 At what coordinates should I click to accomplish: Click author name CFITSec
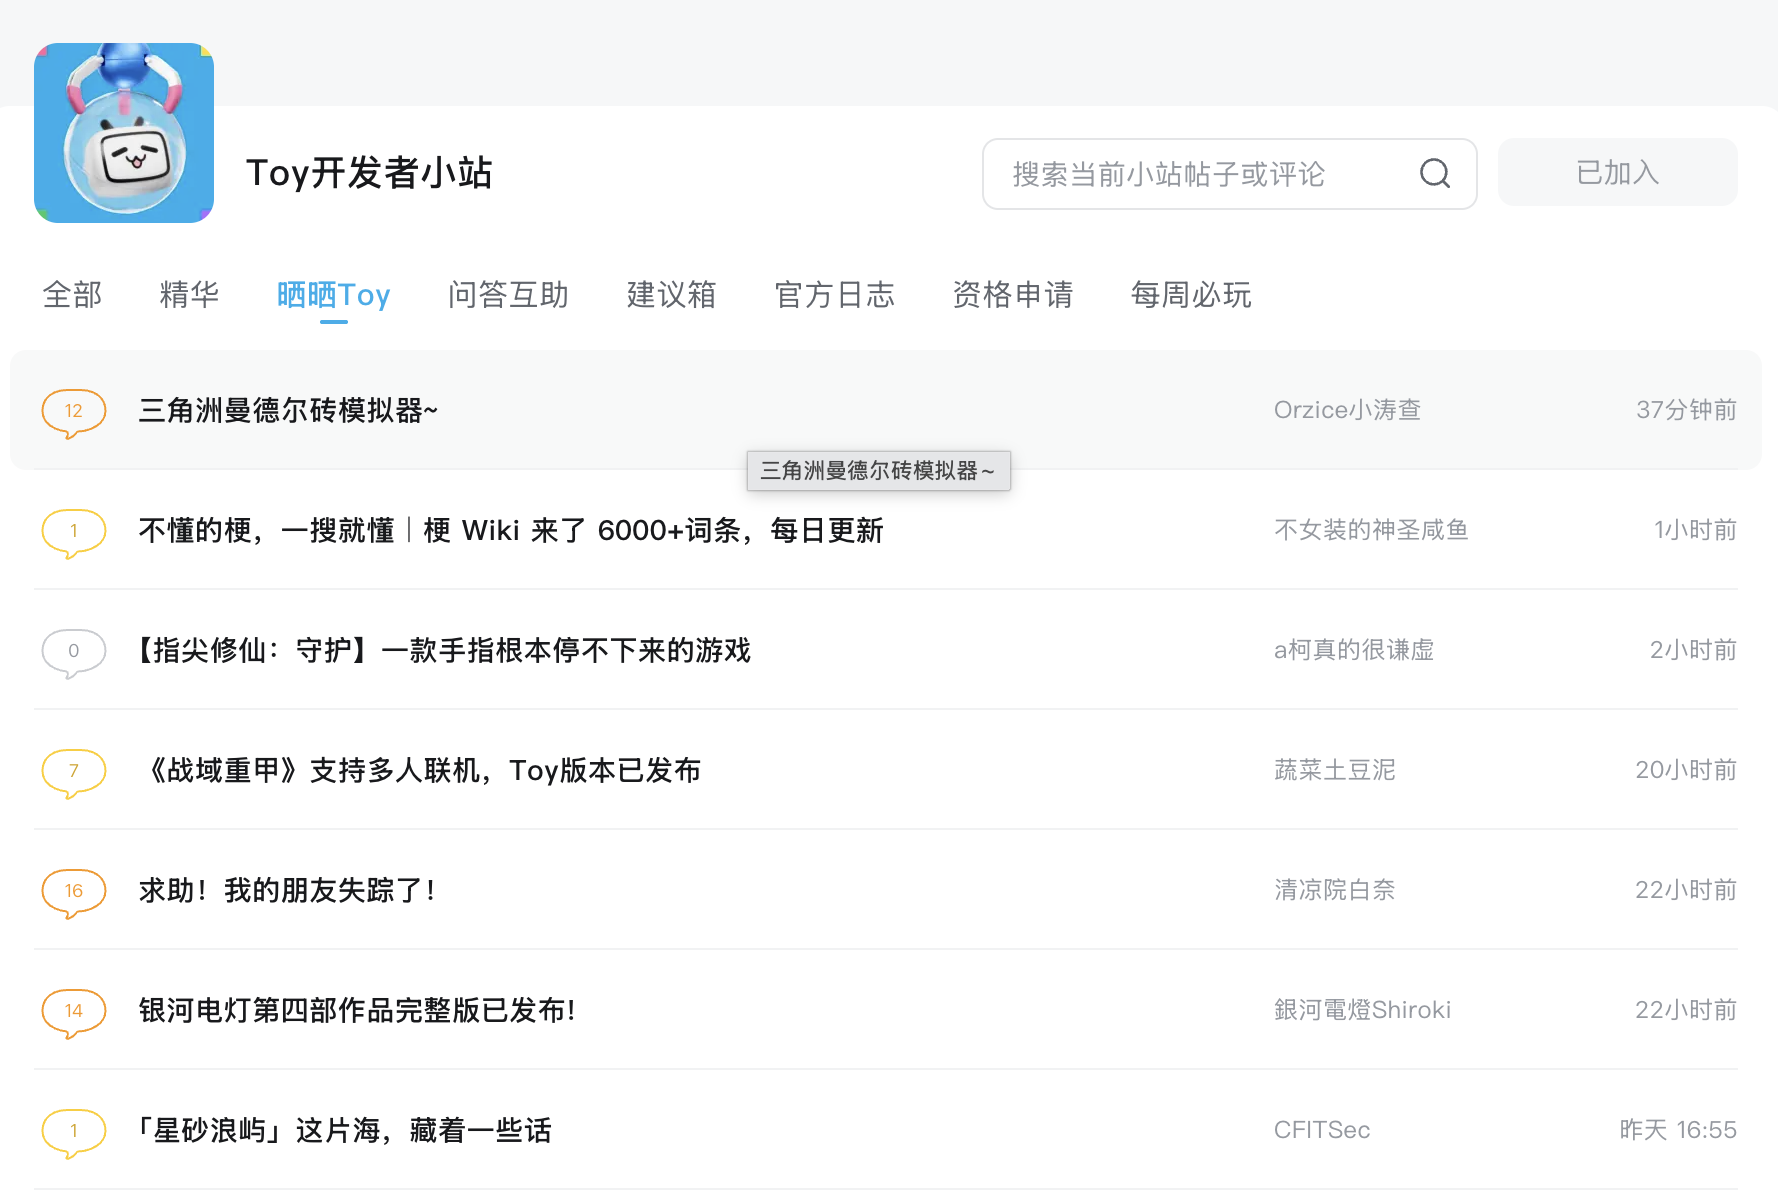point(1322,1130)
